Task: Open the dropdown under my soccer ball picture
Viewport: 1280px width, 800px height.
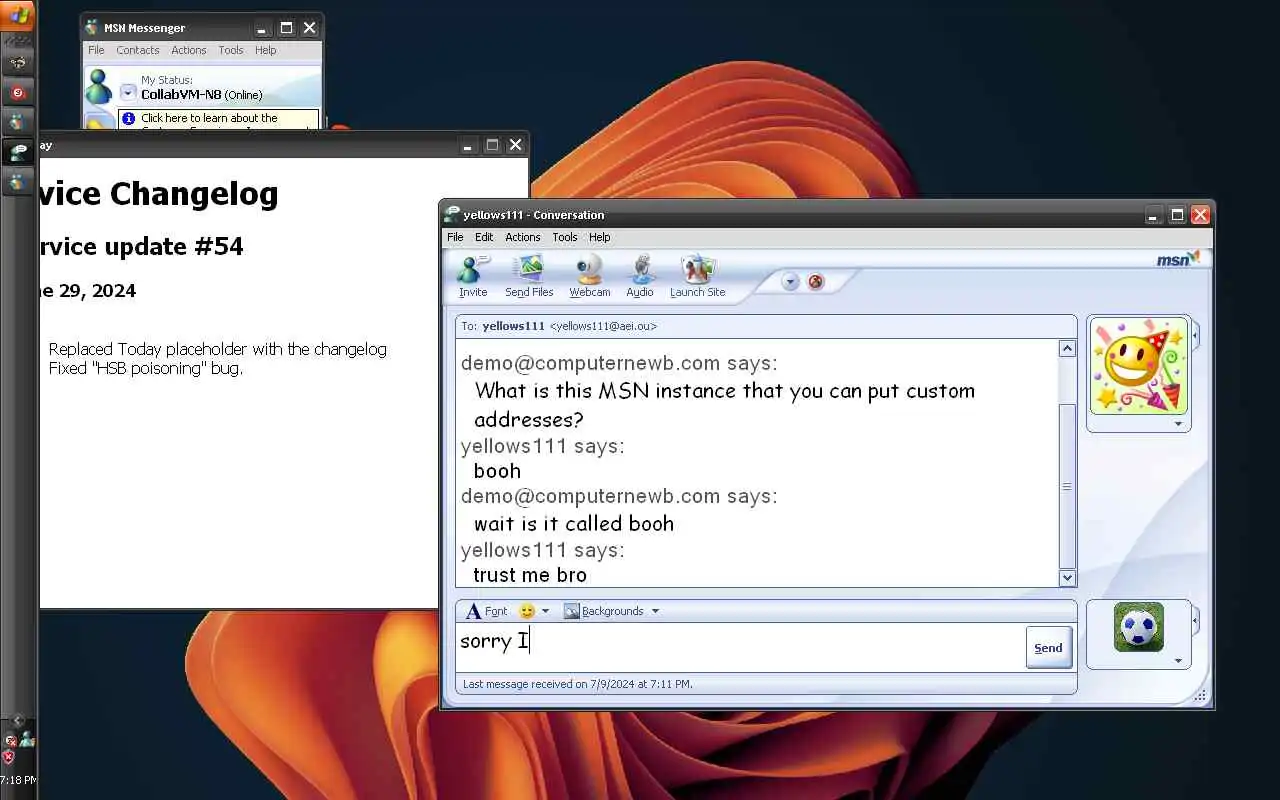Action: [x=1178, y=660]
